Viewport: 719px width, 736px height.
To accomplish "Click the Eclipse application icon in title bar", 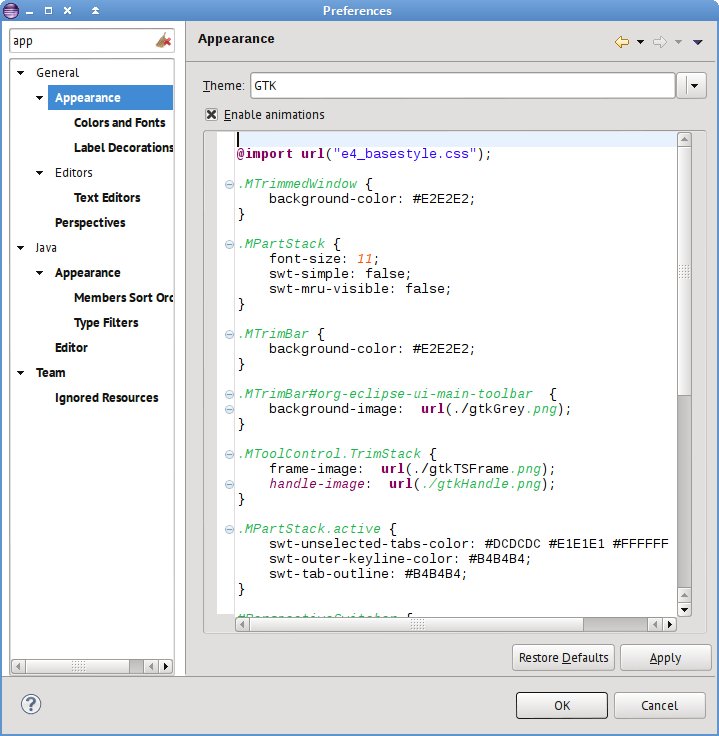I will click(10, 10).
